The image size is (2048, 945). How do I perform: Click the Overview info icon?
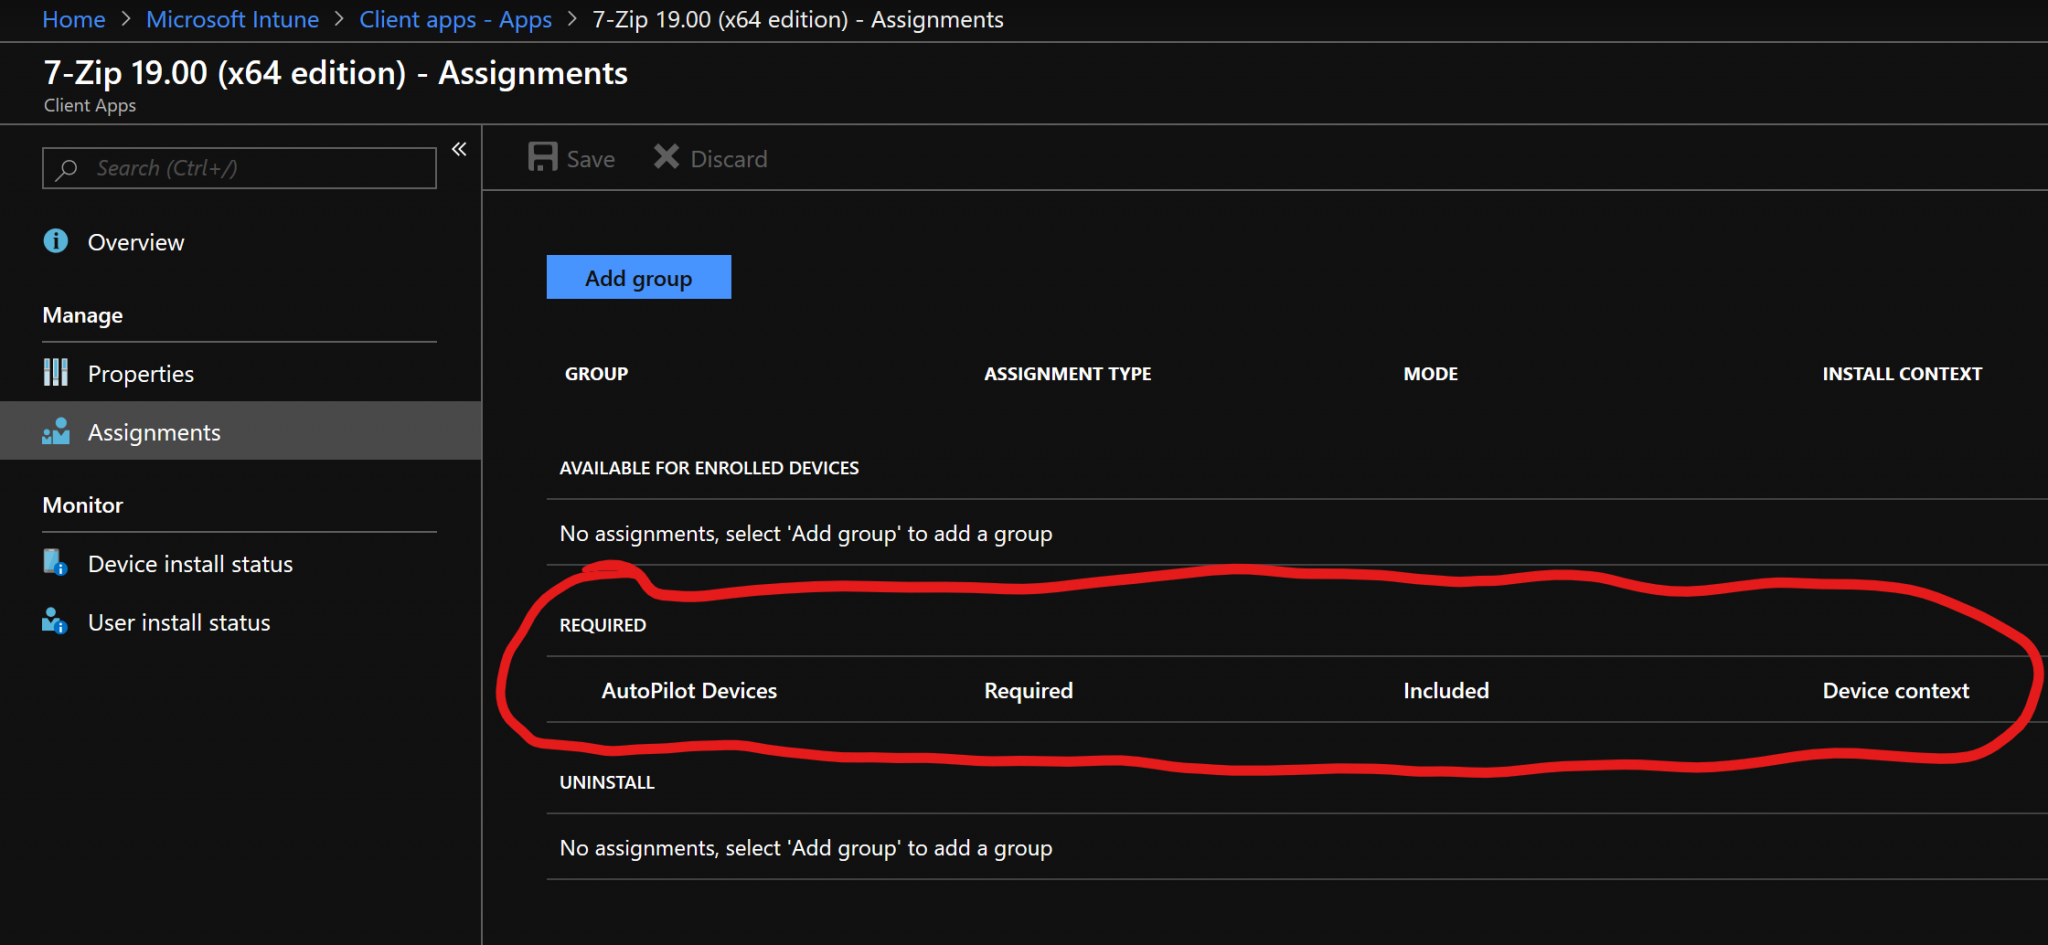55,241
